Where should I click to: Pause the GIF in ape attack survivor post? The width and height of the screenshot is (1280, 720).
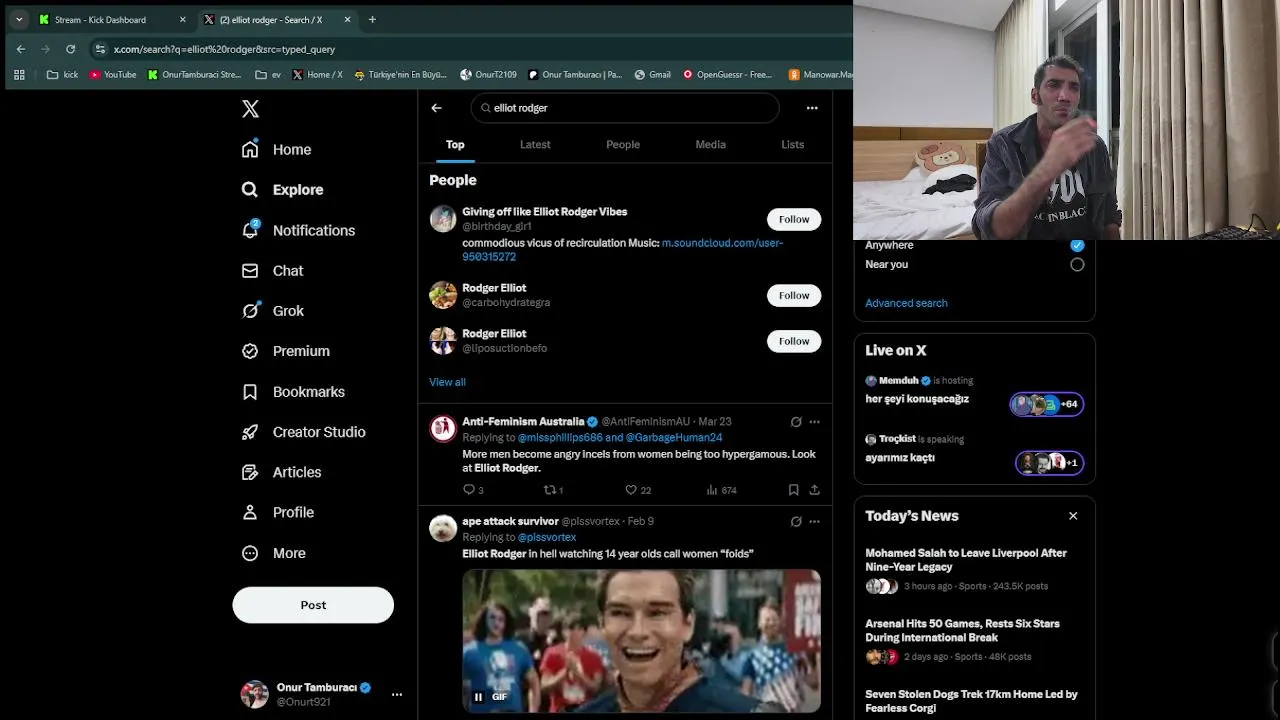point(478,697)
